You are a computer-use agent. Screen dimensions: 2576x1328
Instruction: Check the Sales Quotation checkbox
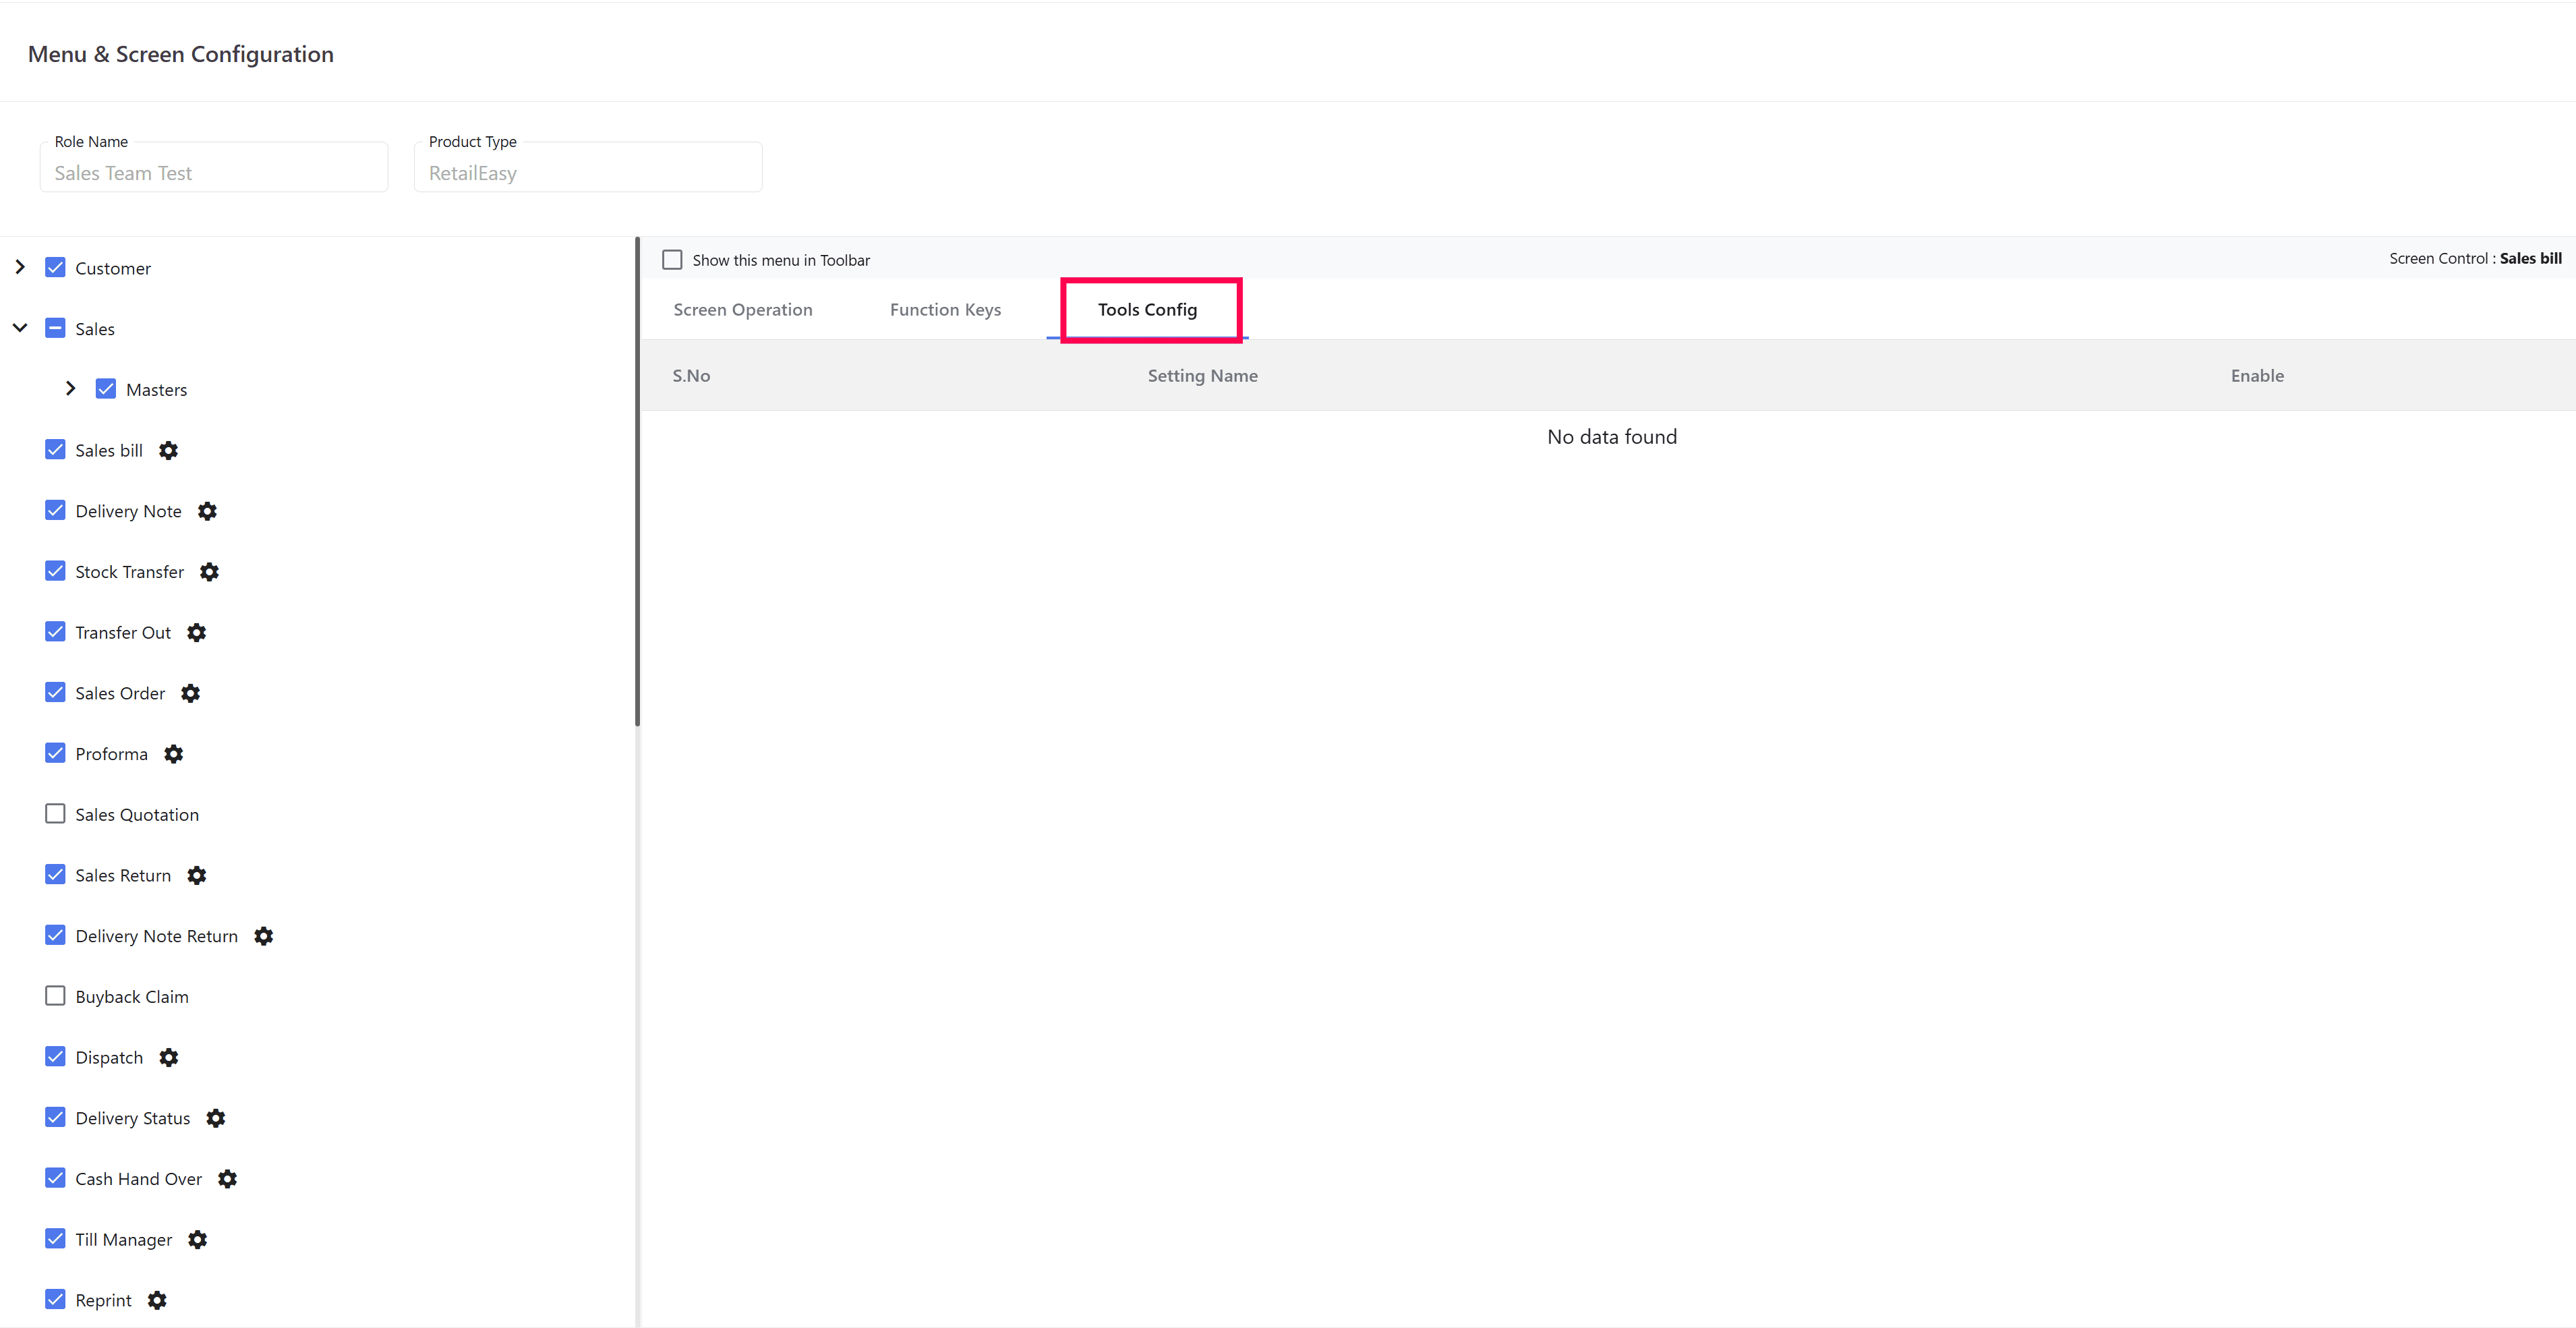55,814
